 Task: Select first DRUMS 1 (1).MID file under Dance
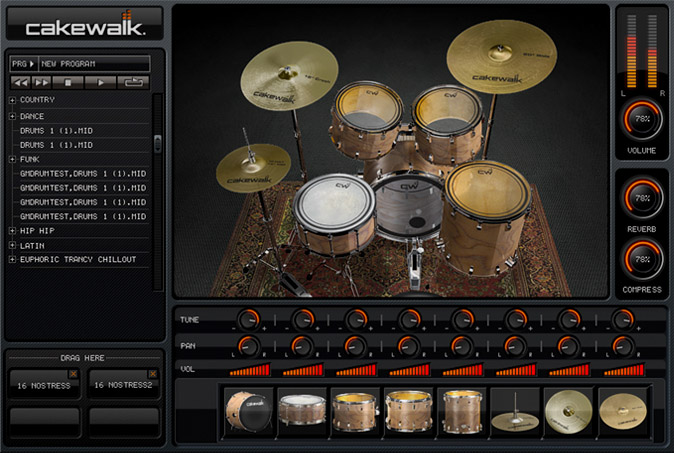click(56, 131)
